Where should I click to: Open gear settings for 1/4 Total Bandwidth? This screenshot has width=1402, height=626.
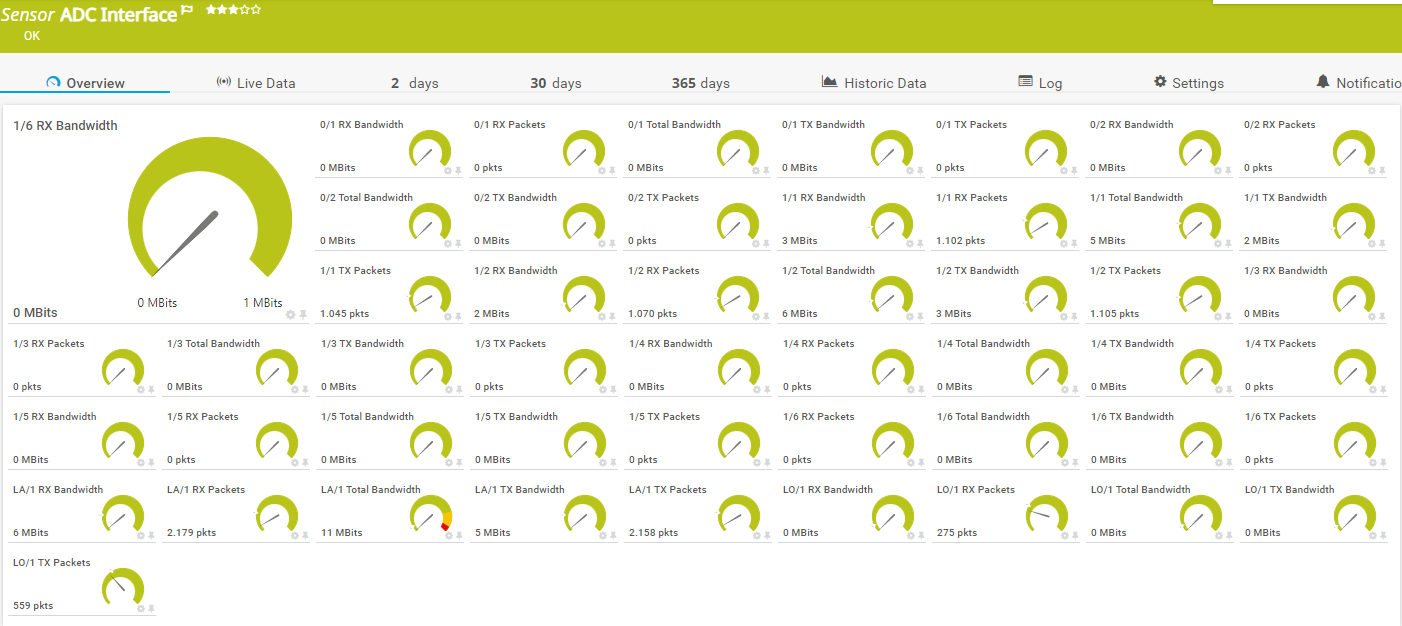[1064, 390]
